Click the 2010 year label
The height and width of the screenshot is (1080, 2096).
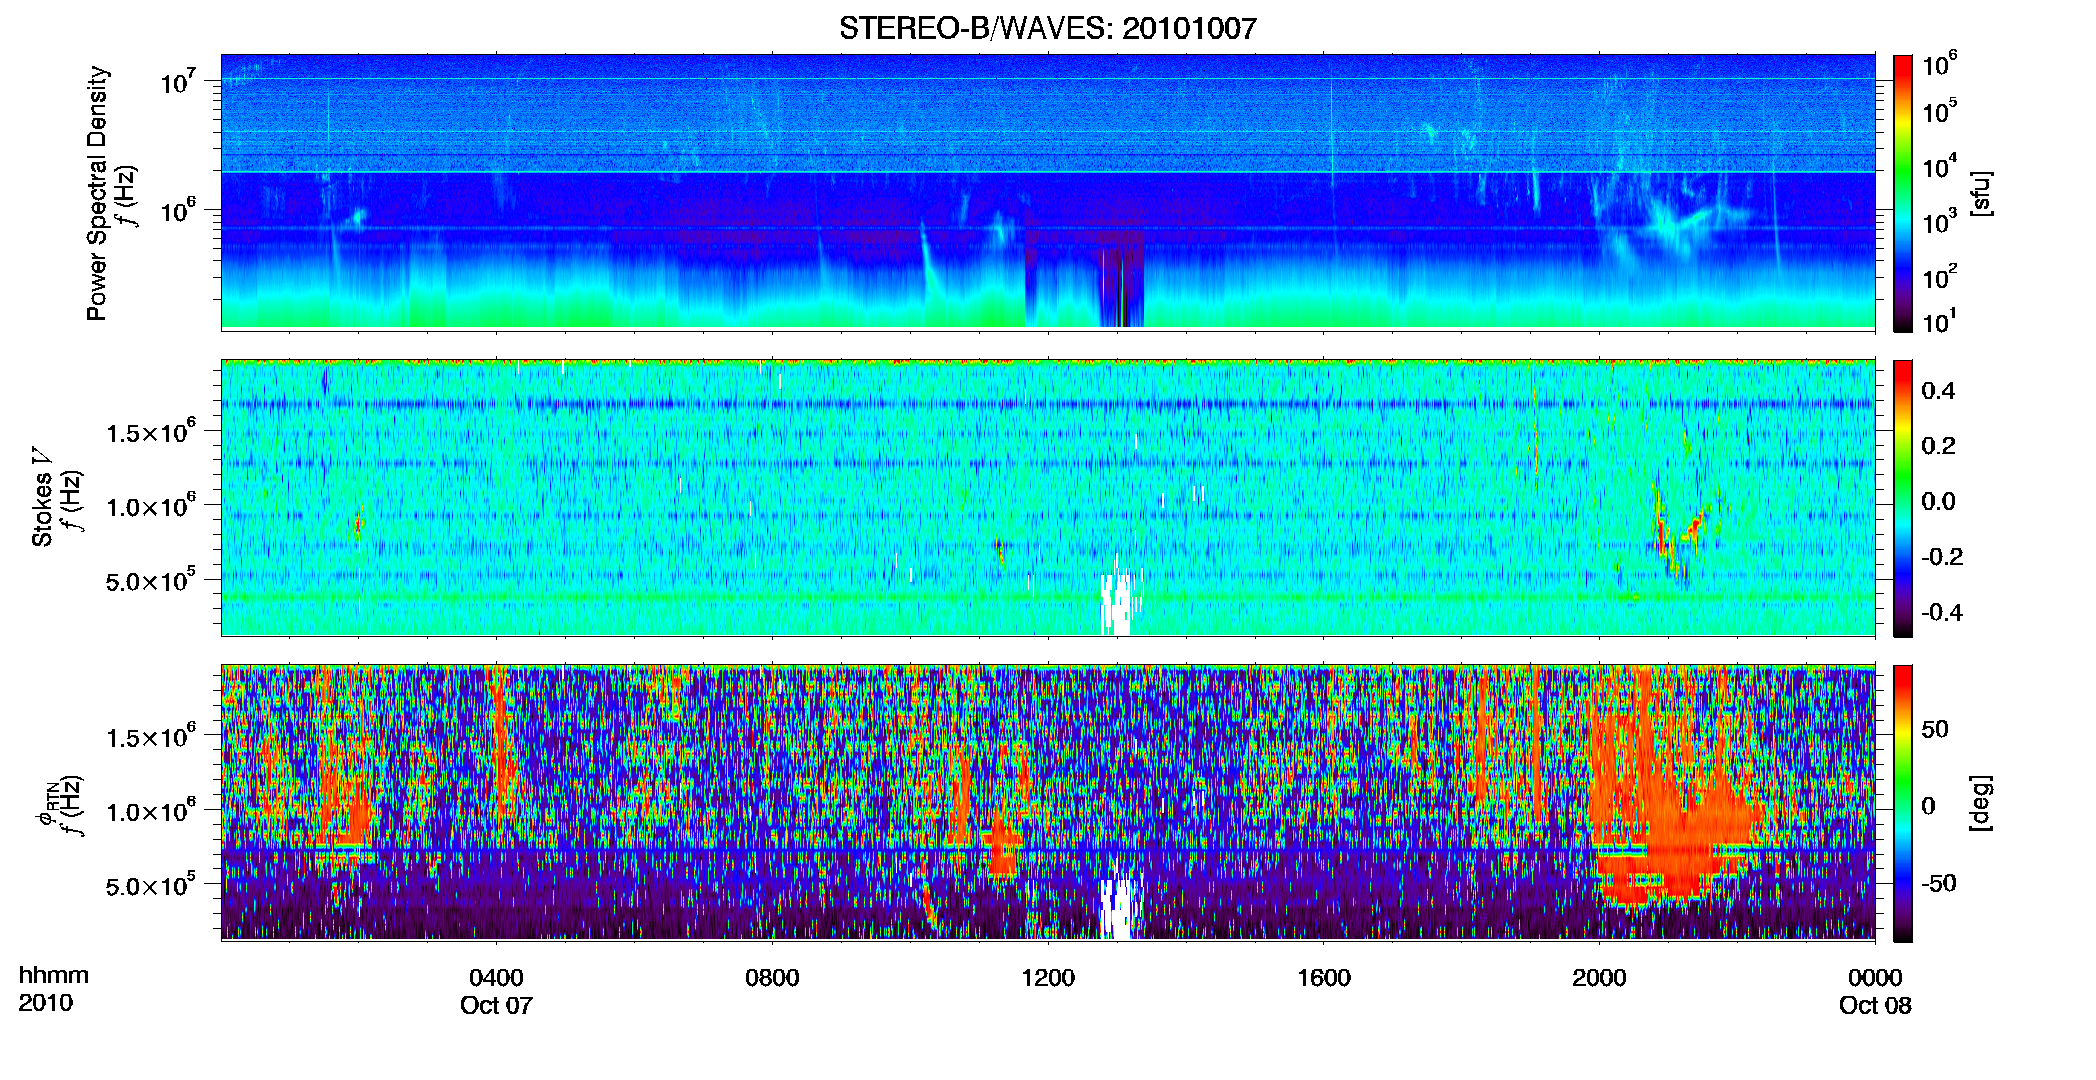click(45, 1003)
